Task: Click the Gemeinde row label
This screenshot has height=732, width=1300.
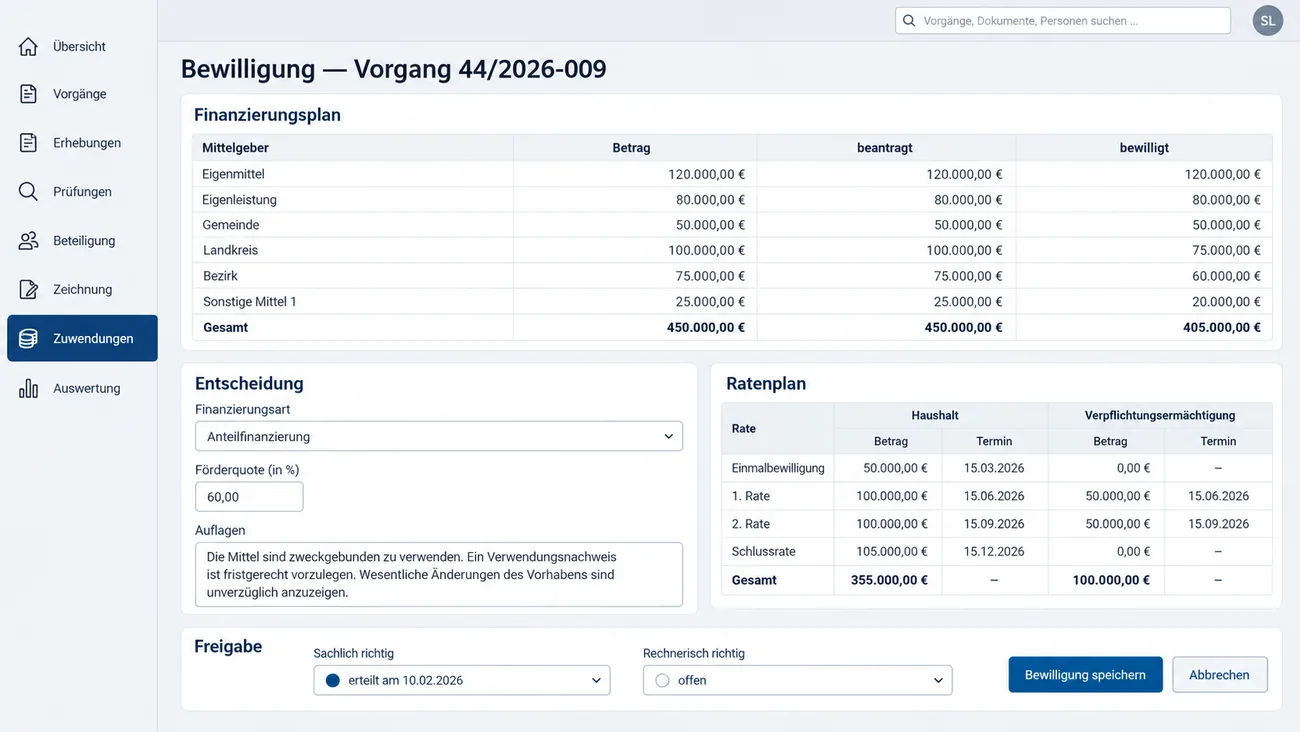Action: pos(231,225)
